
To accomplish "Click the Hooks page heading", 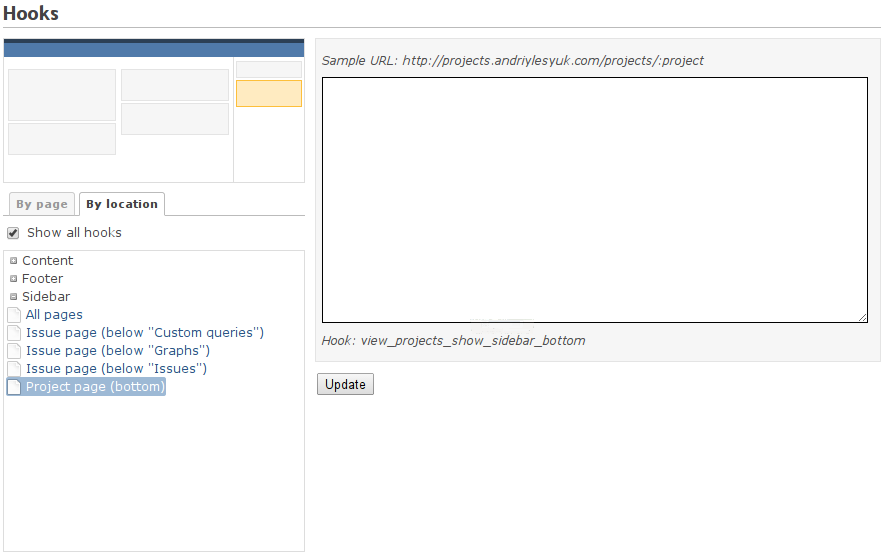I will [x=30, y=13].
